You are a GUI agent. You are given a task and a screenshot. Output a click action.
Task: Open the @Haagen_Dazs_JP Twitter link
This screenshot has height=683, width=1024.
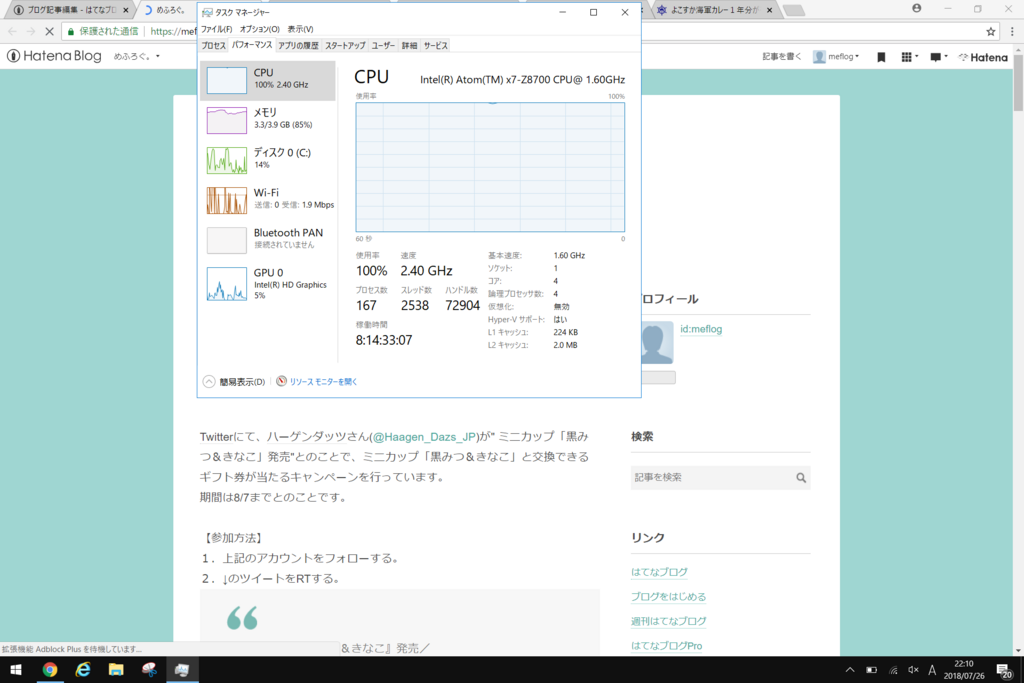tap(424, 437)
